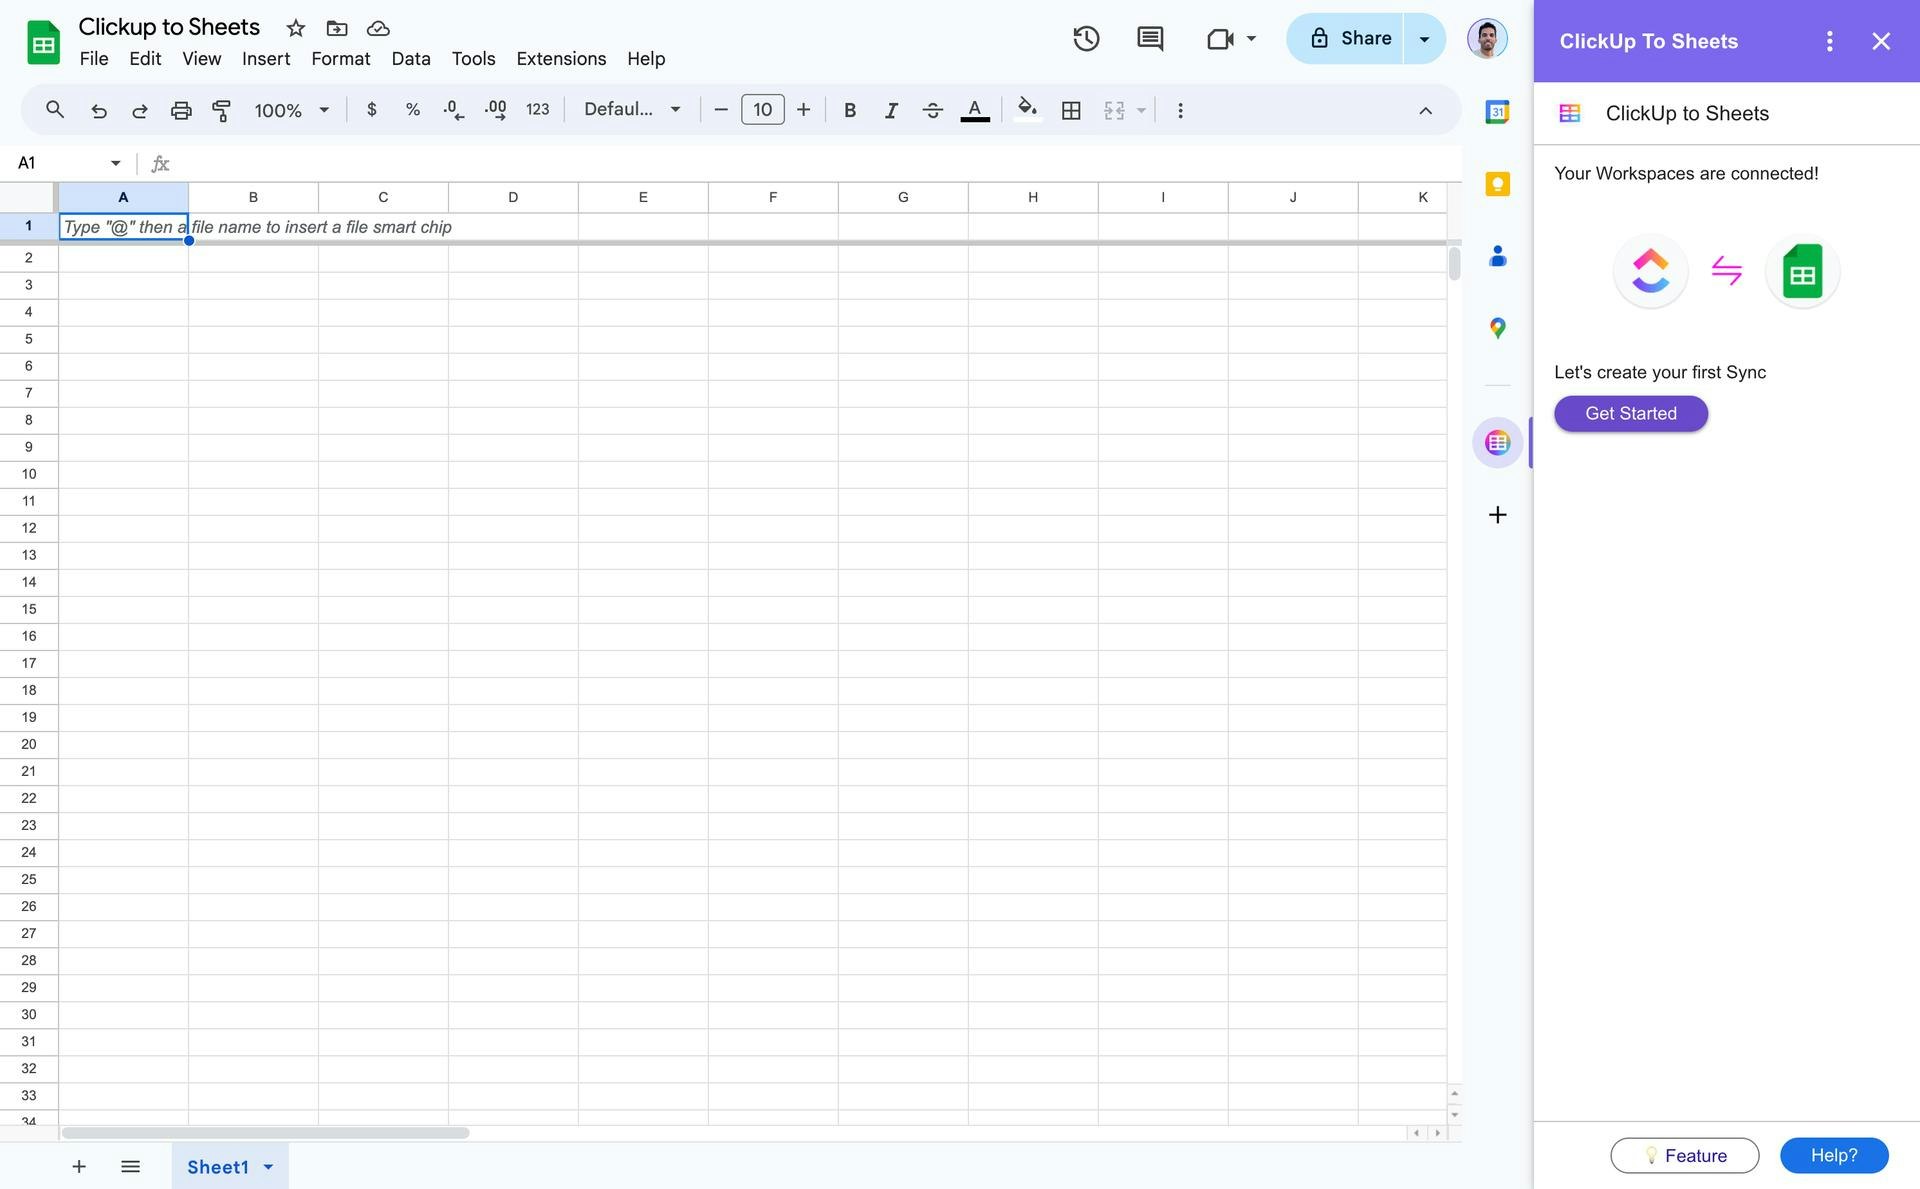
Task: Open the Extensions menu
Action: pyautogui.click(x=561, y=59)
